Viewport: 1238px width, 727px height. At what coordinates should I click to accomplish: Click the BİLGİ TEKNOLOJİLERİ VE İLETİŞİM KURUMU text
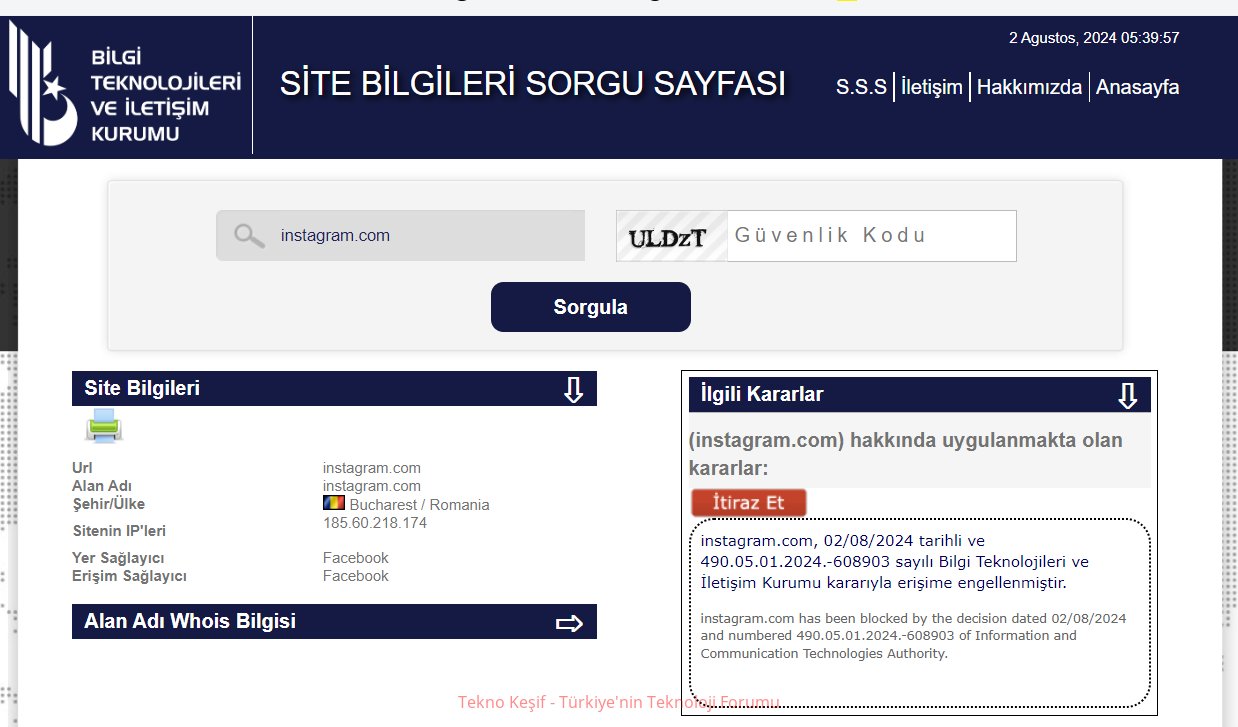pos(165,95)
